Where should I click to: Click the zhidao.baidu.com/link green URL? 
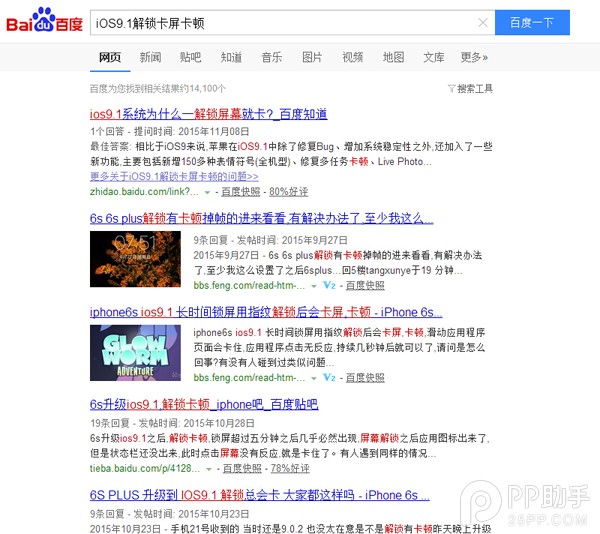click(144, 192)
